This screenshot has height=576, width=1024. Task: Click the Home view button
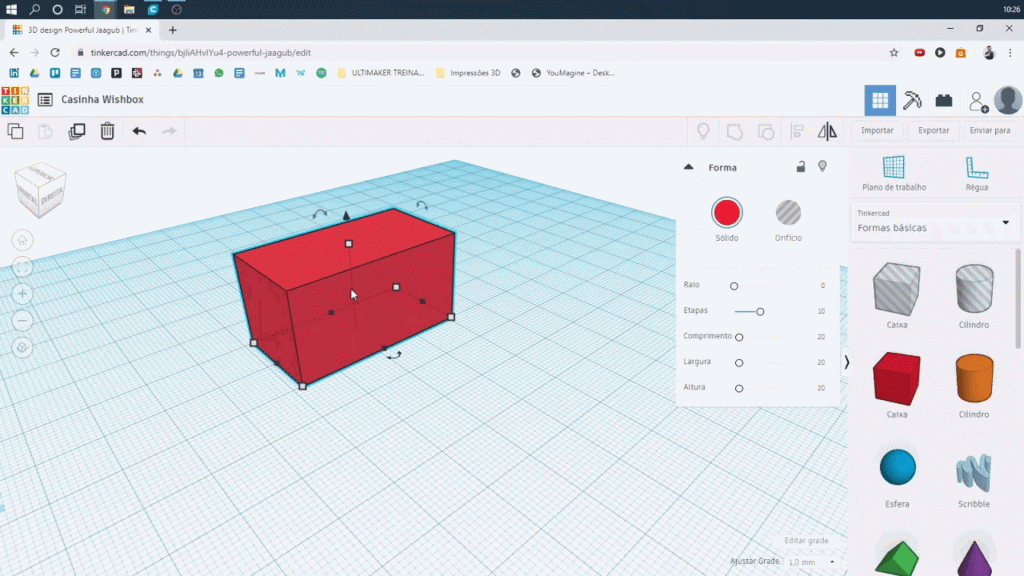[x=22, y=240]
